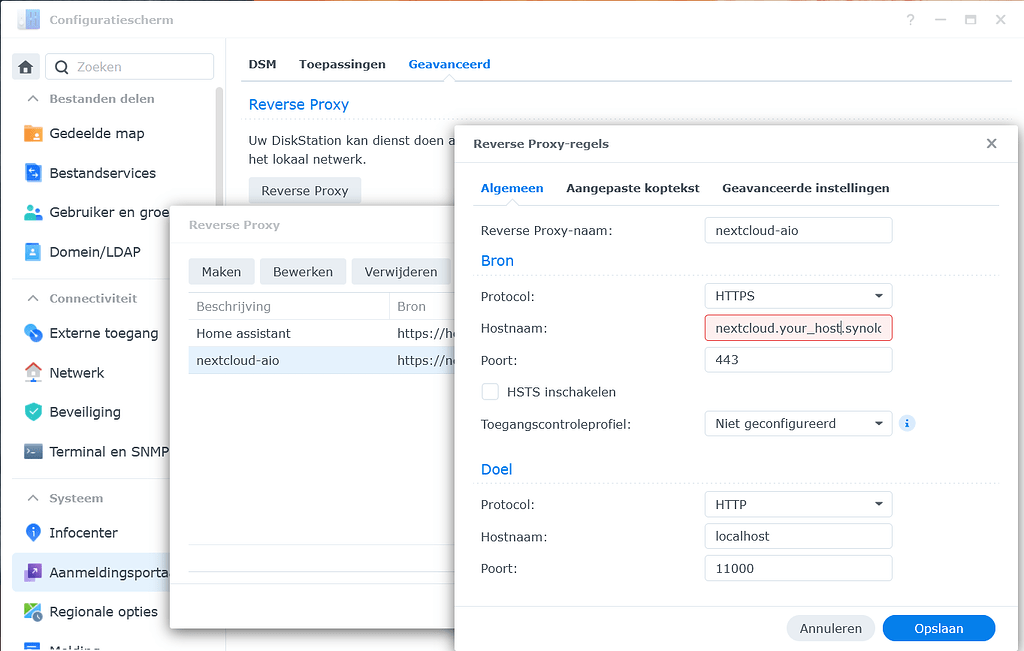The width and height of the screenshot is (1024, 651).
Task: Click the Maken button to create a rule
Action: click(x=221, y=271)
